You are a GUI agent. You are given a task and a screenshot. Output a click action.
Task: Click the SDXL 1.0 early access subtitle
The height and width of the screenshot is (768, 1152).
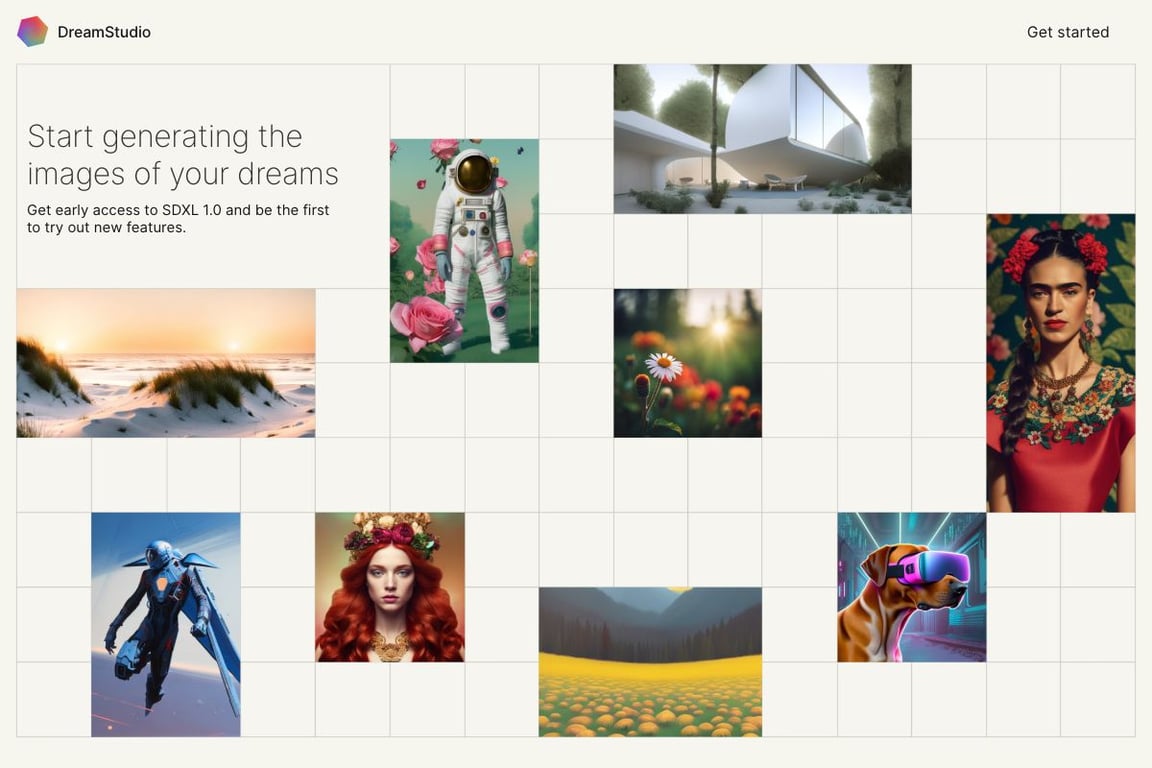tap(179, 218)
